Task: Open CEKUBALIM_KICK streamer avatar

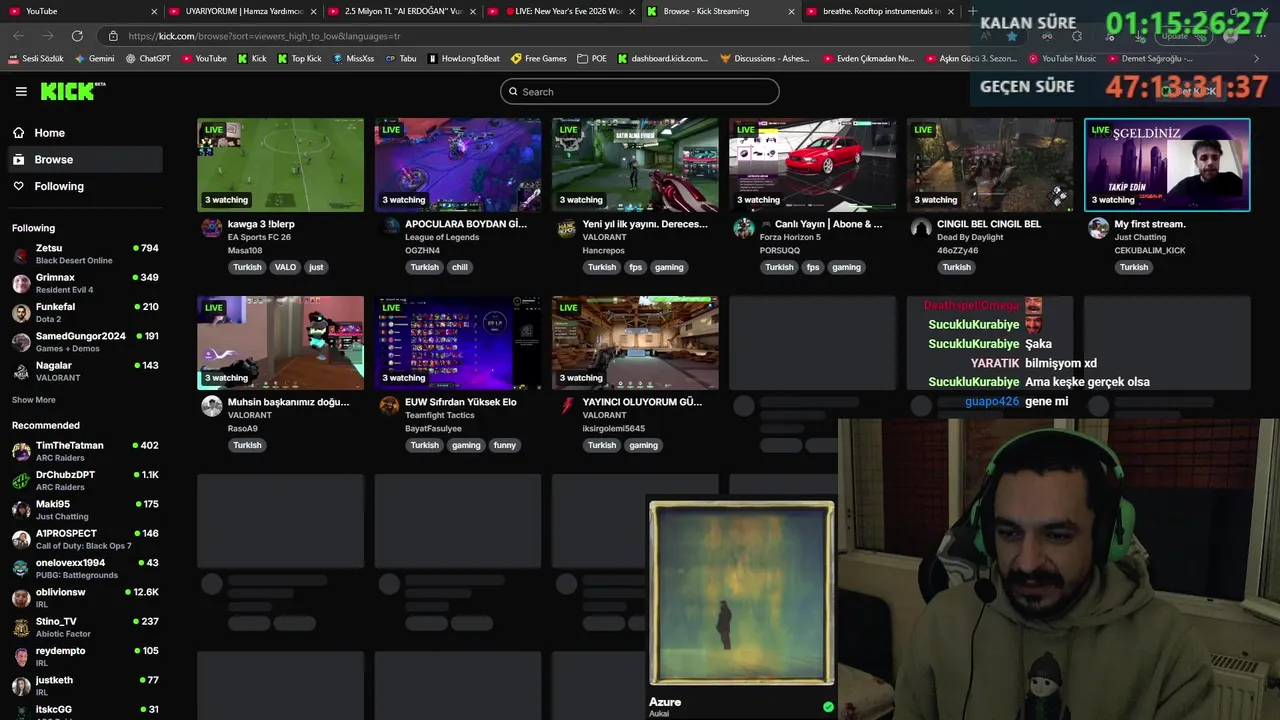Action: click(x=1098, y=228)
